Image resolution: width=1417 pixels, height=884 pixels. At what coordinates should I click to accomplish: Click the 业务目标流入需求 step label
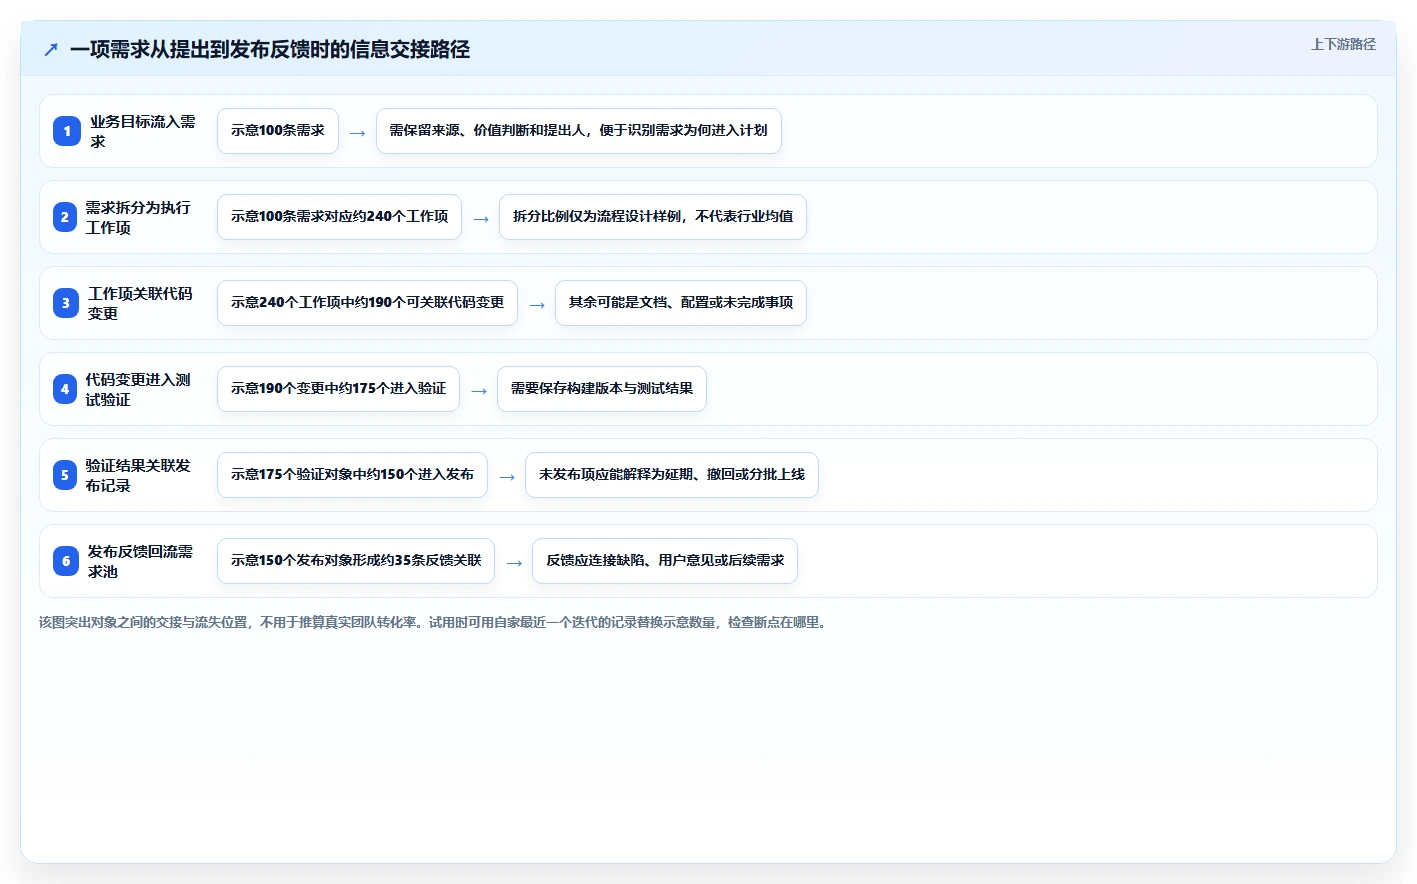[x=143, y=131]
